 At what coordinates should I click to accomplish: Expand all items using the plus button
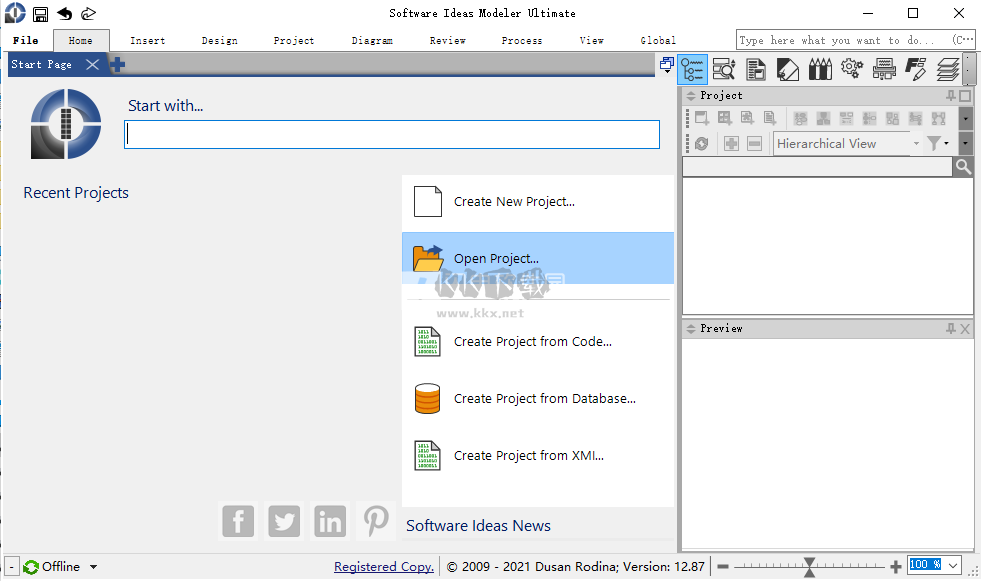coord(733,143)
